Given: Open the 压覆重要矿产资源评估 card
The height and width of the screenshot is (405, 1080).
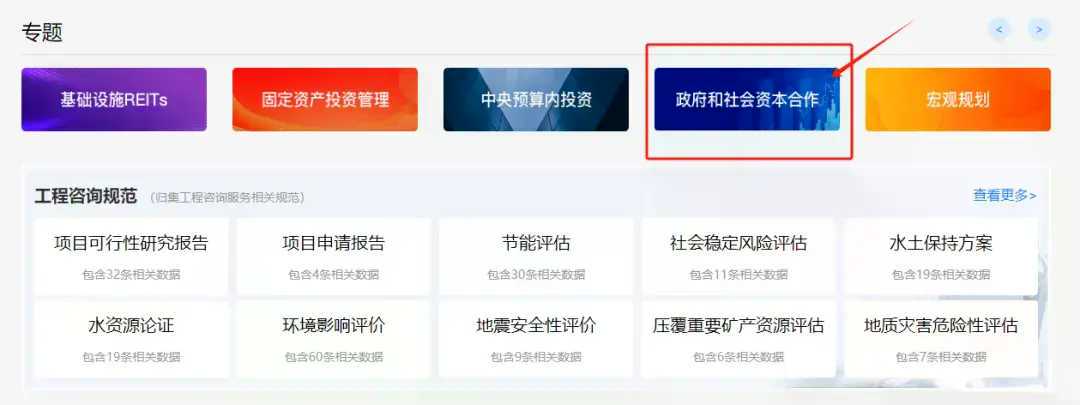Looking at the screenshot, I should pyautogui.click(x=738, y=339).
